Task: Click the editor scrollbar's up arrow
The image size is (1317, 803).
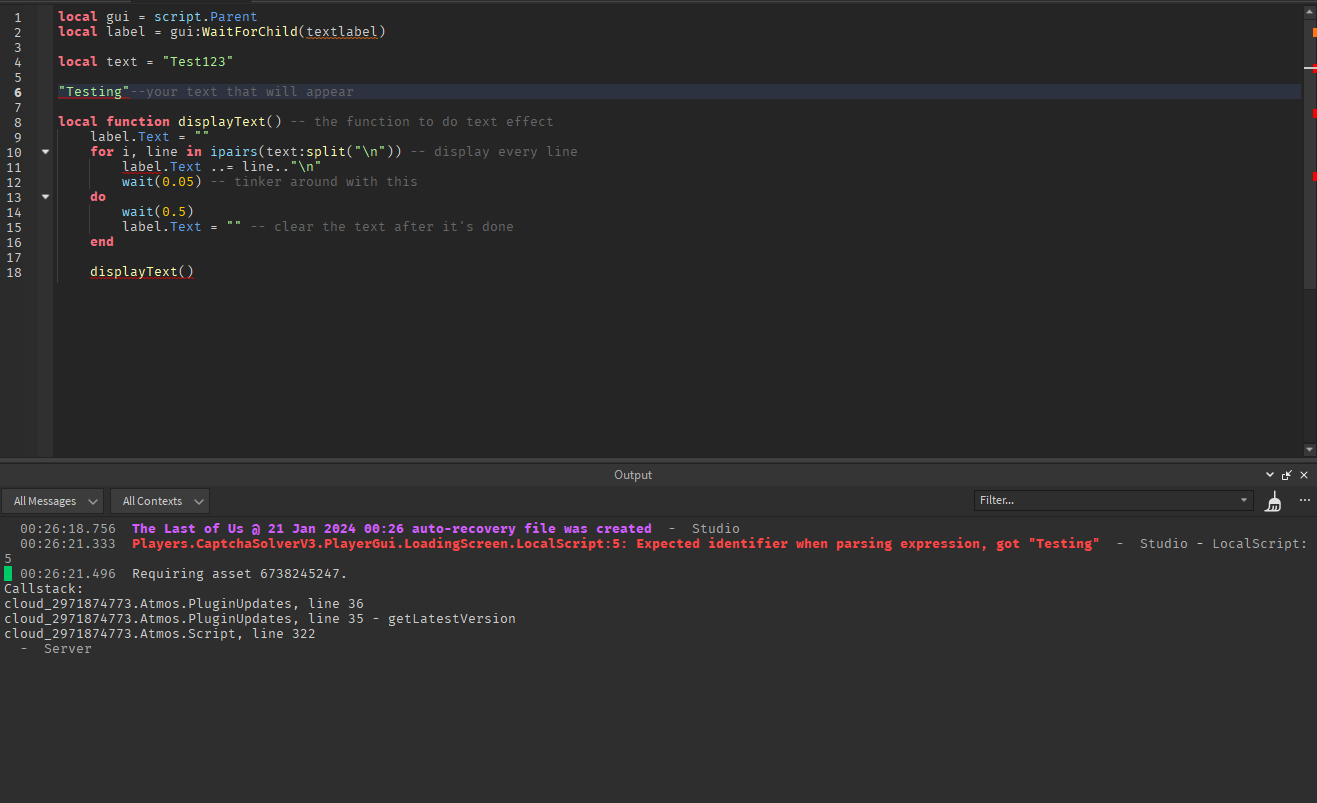Action: 1309,10
